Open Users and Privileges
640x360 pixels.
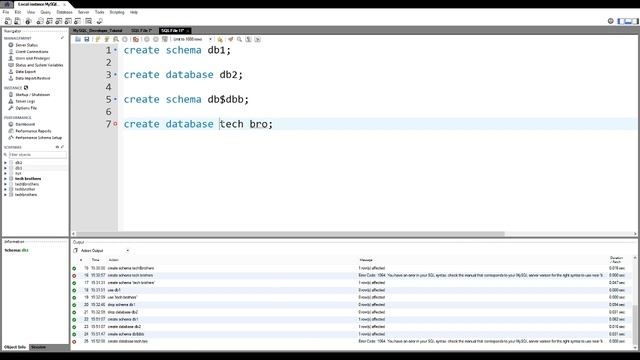pyautogui.click(x=33, y=58)
